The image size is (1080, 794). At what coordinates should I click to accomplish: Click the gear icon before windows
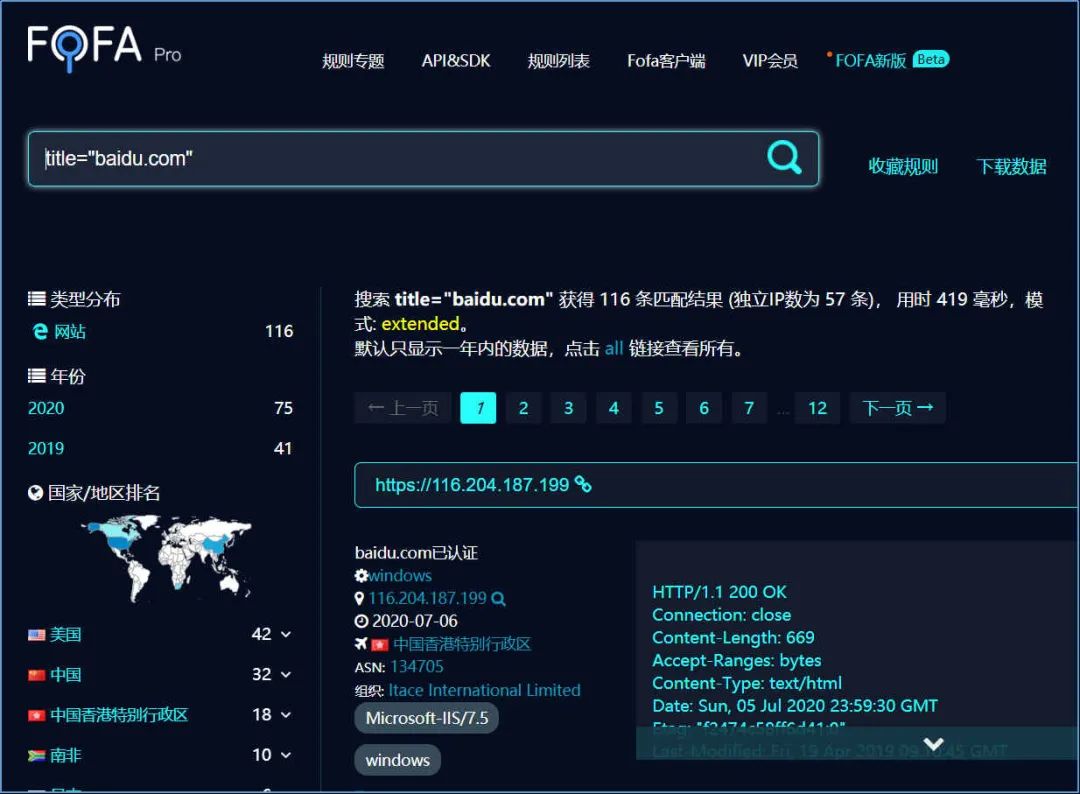[x=361, y=576]
